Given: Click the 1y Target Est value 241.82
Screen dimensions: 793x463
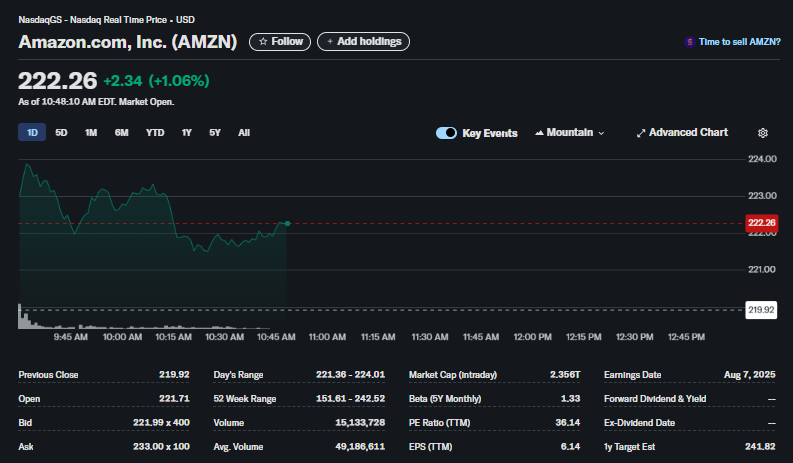Looking at the screenshot, I should tap(760, 447).
